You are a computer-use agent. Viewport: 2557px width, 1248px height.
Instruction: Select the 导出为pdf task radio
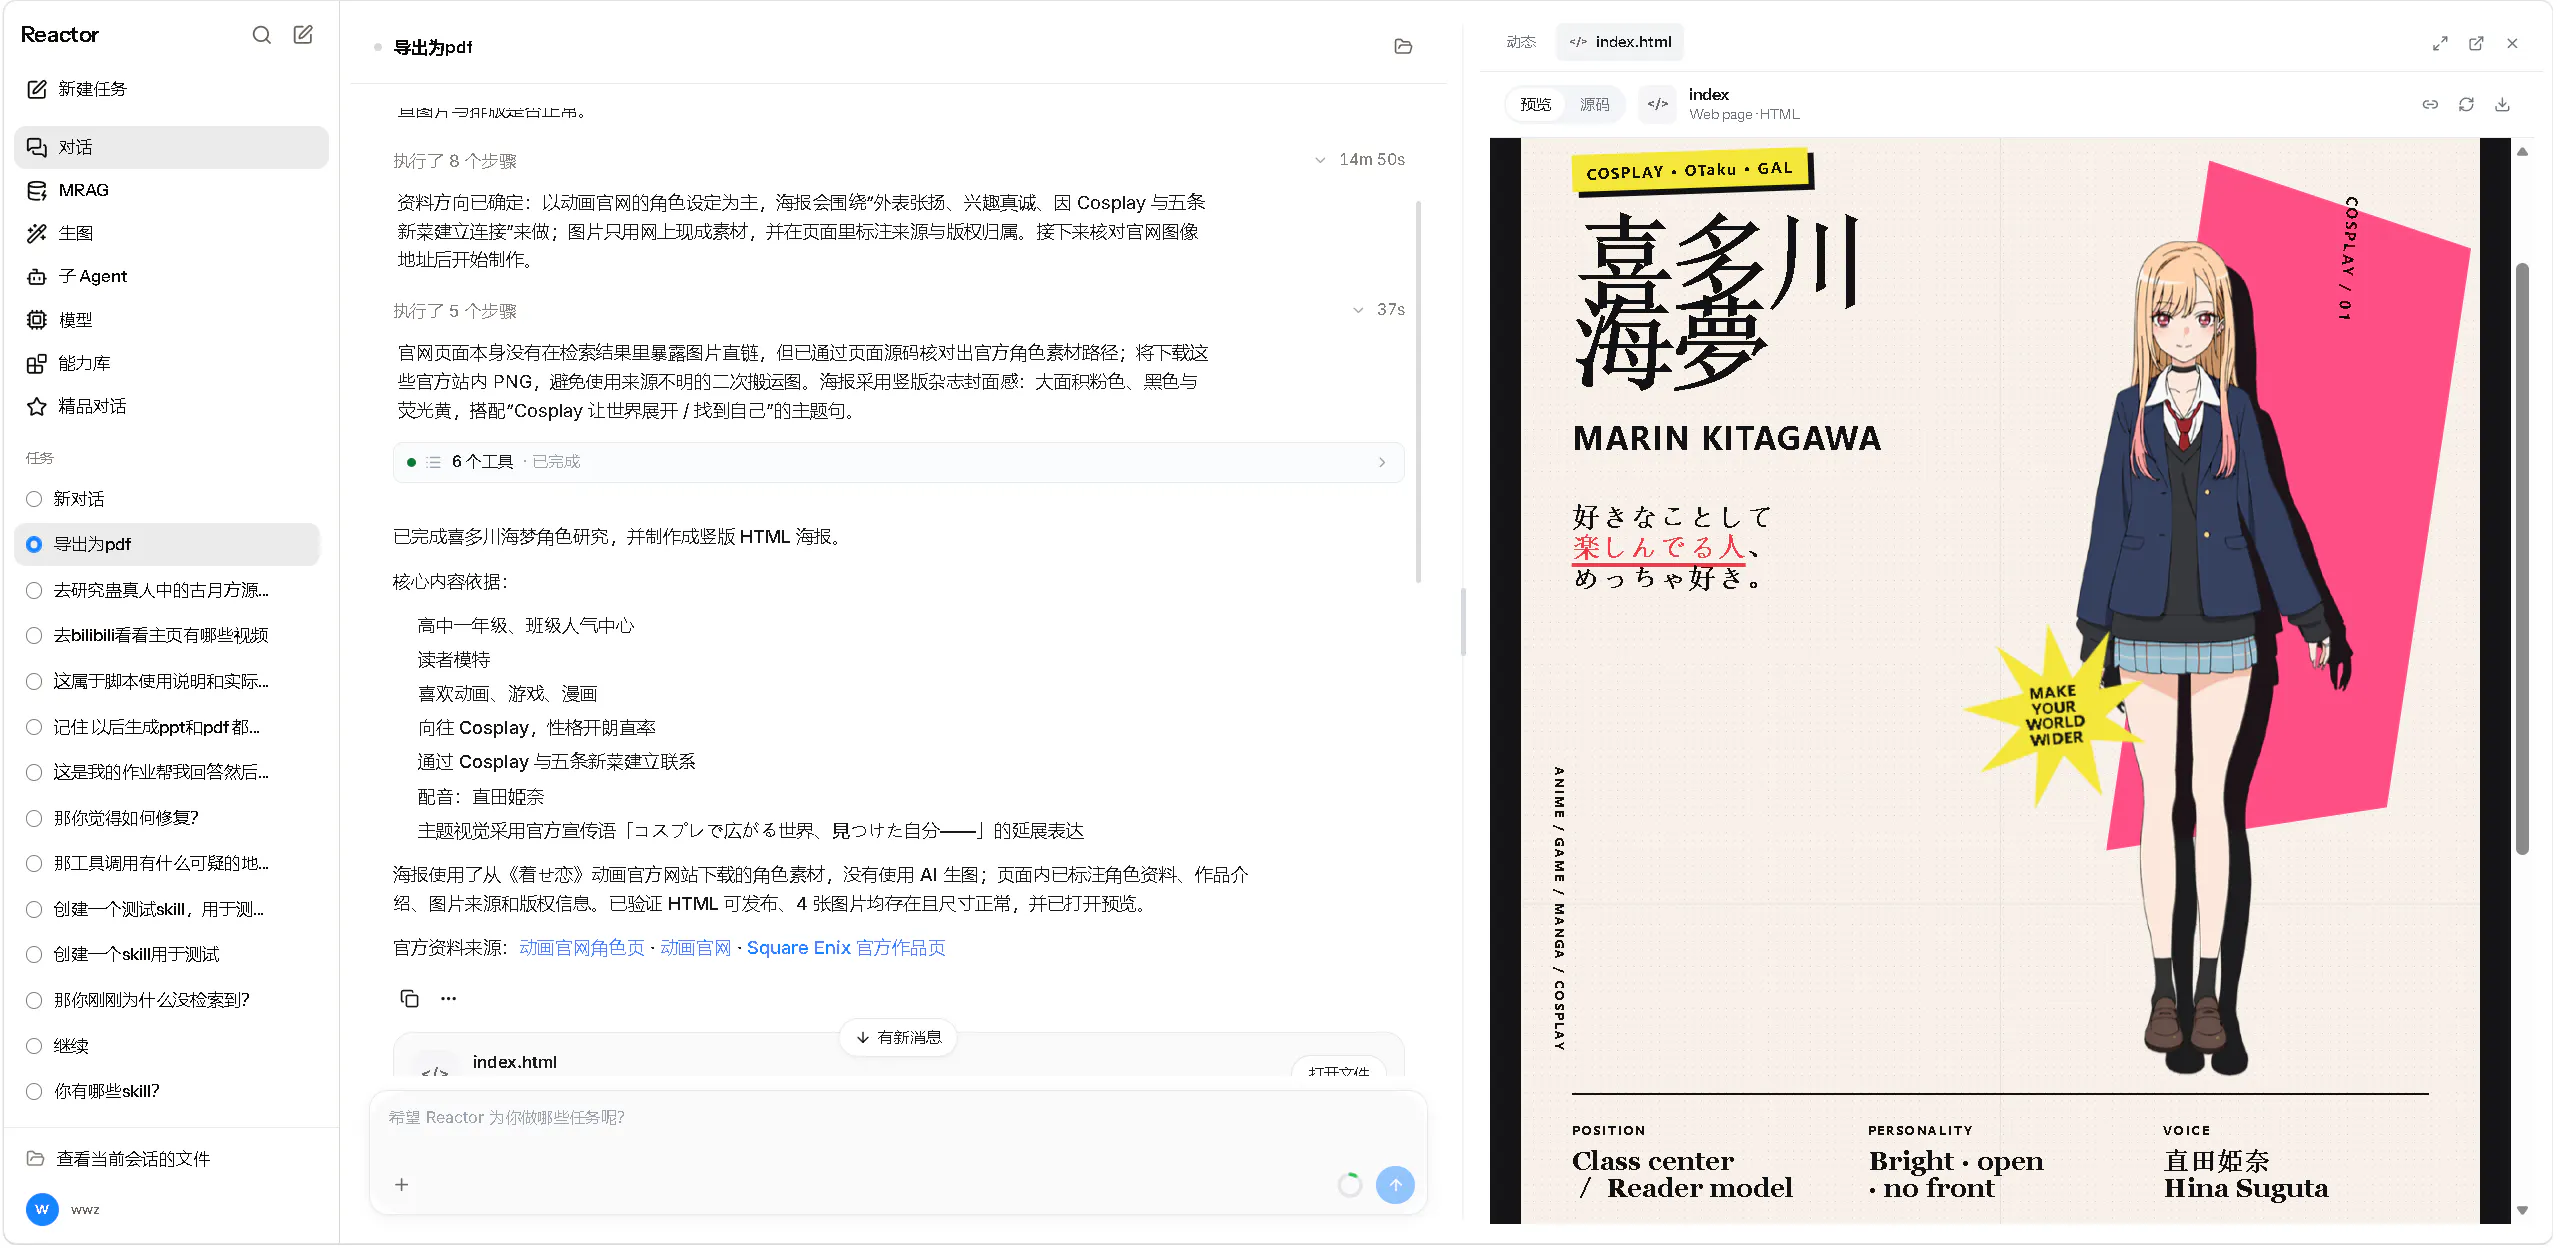34,544
